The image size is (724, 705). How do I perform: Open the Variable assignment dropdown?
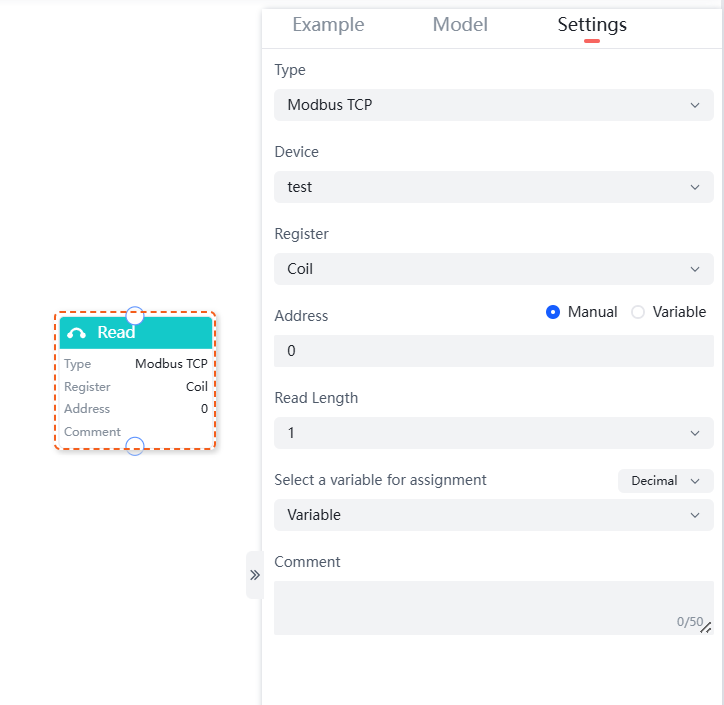click(x=493, y=515)
